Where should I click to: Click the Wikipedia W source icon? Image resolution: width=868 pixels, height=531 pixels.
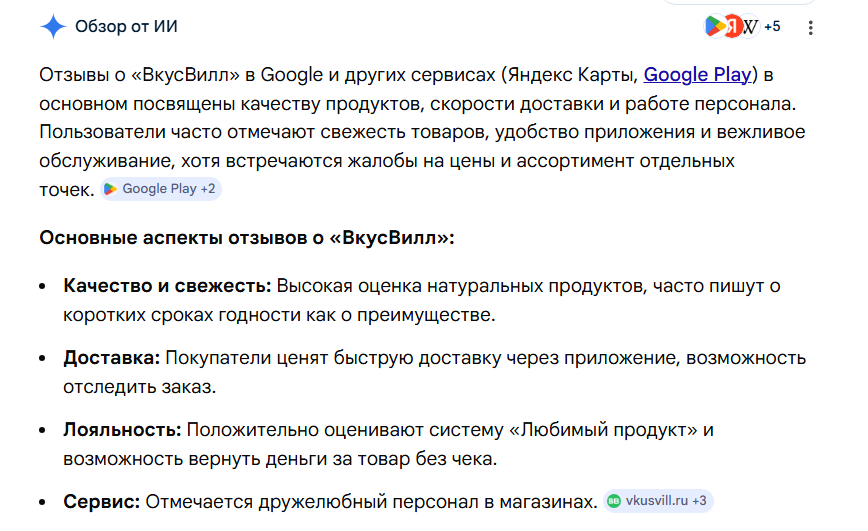pyautogui.click(x=749, y=27)
